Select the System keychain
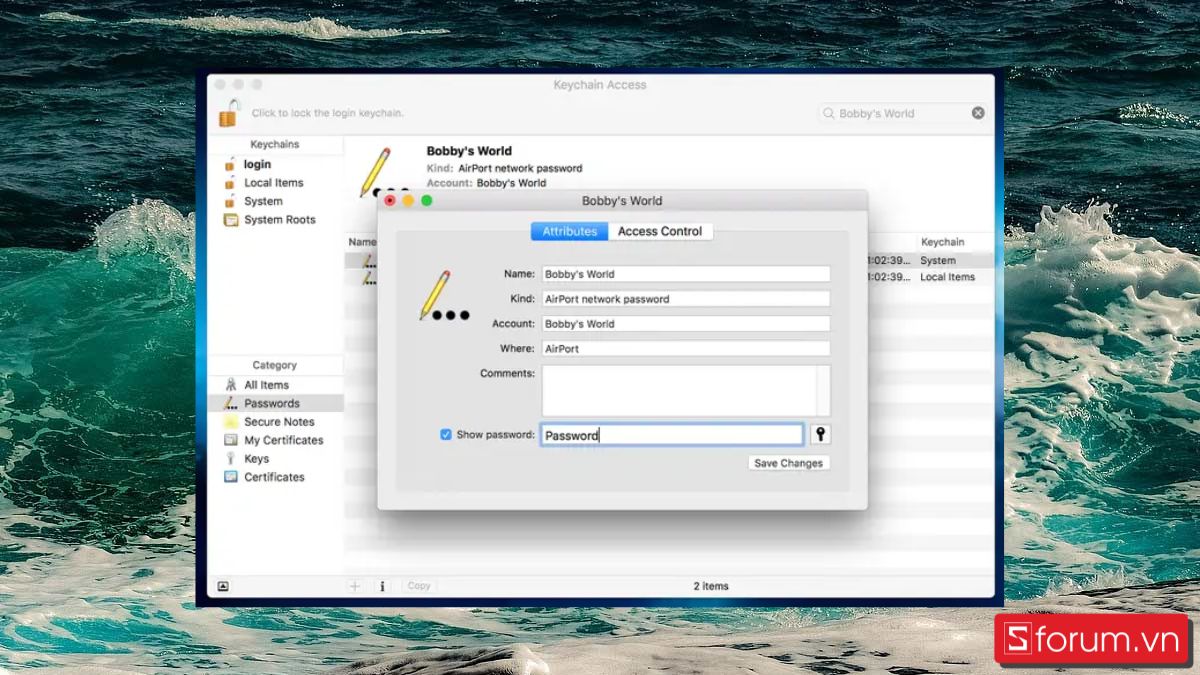1200x675 pixels. point(262,201)
